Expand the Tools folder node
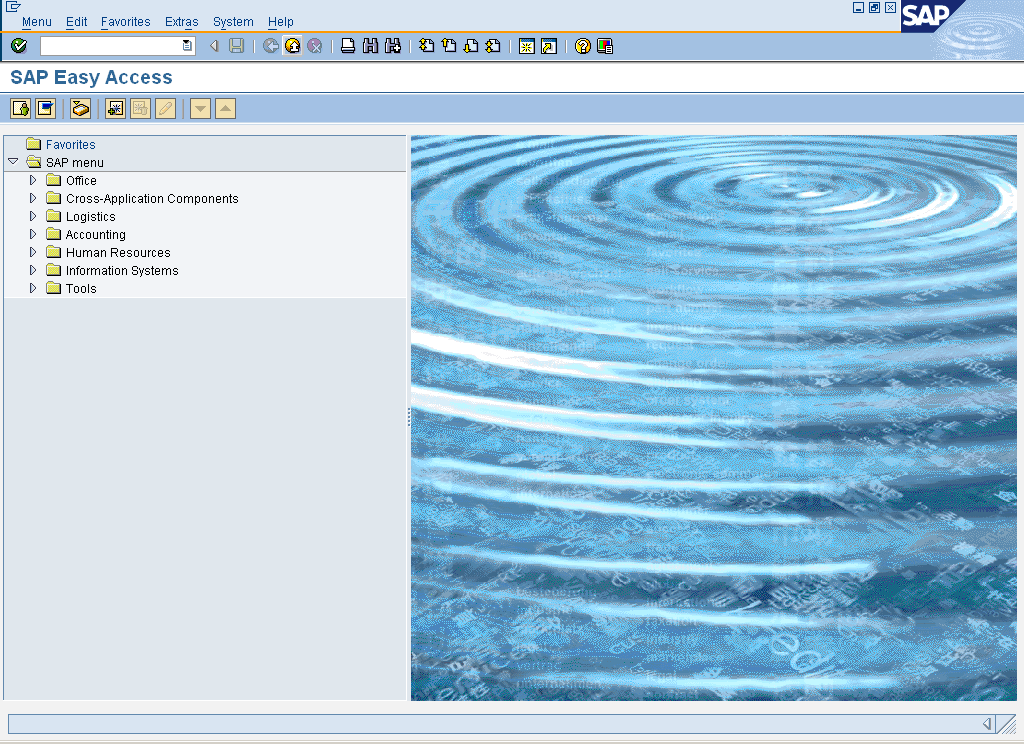The width and height of the screenshot is (1024, 744). point(33,287)
